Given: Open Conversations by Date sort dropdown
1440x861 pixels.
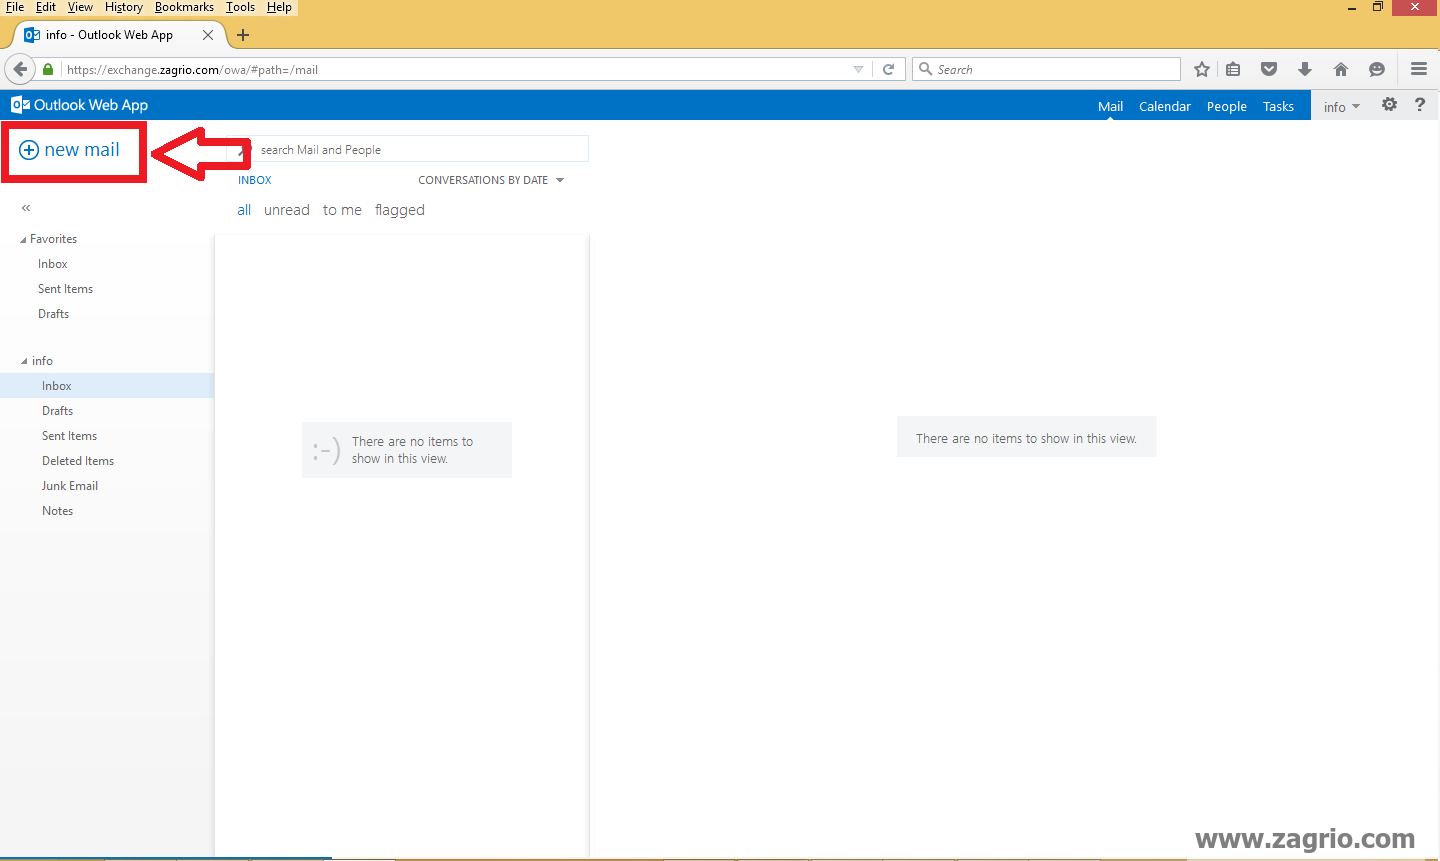Looking at the screenshot, I should (491, 180).
